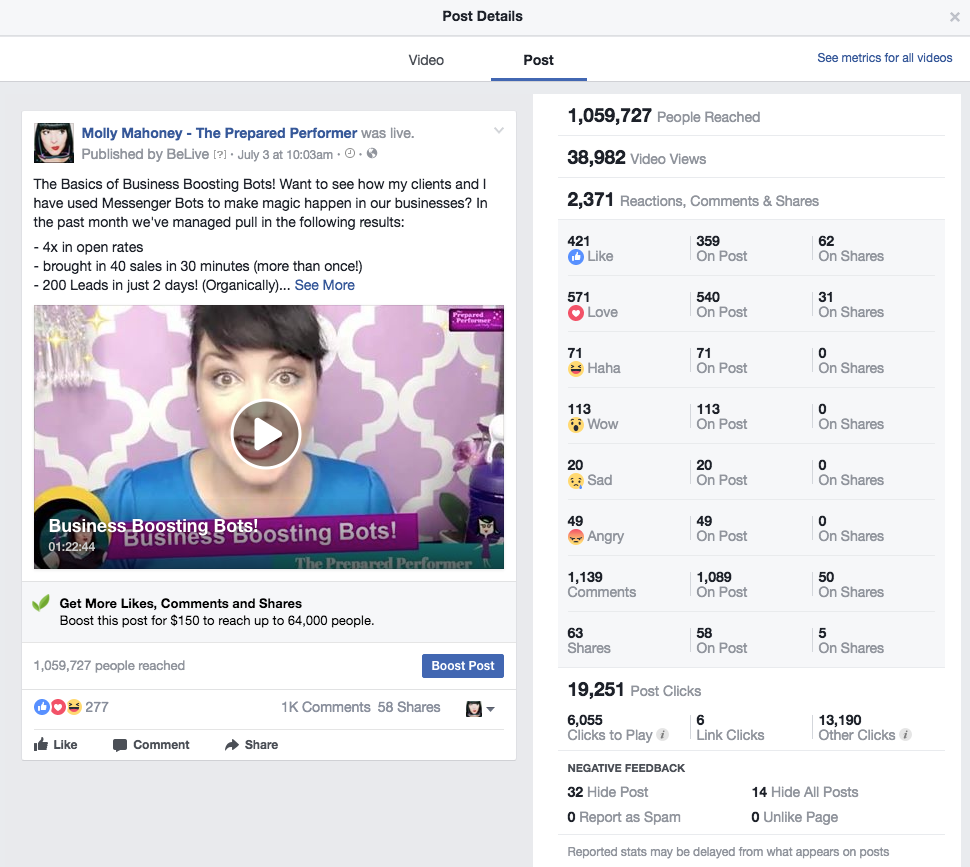This screenshot has height=867, width=970.
Task: Click Molly Mahoney profile picture thumbnail
Action: click(54, 143)
